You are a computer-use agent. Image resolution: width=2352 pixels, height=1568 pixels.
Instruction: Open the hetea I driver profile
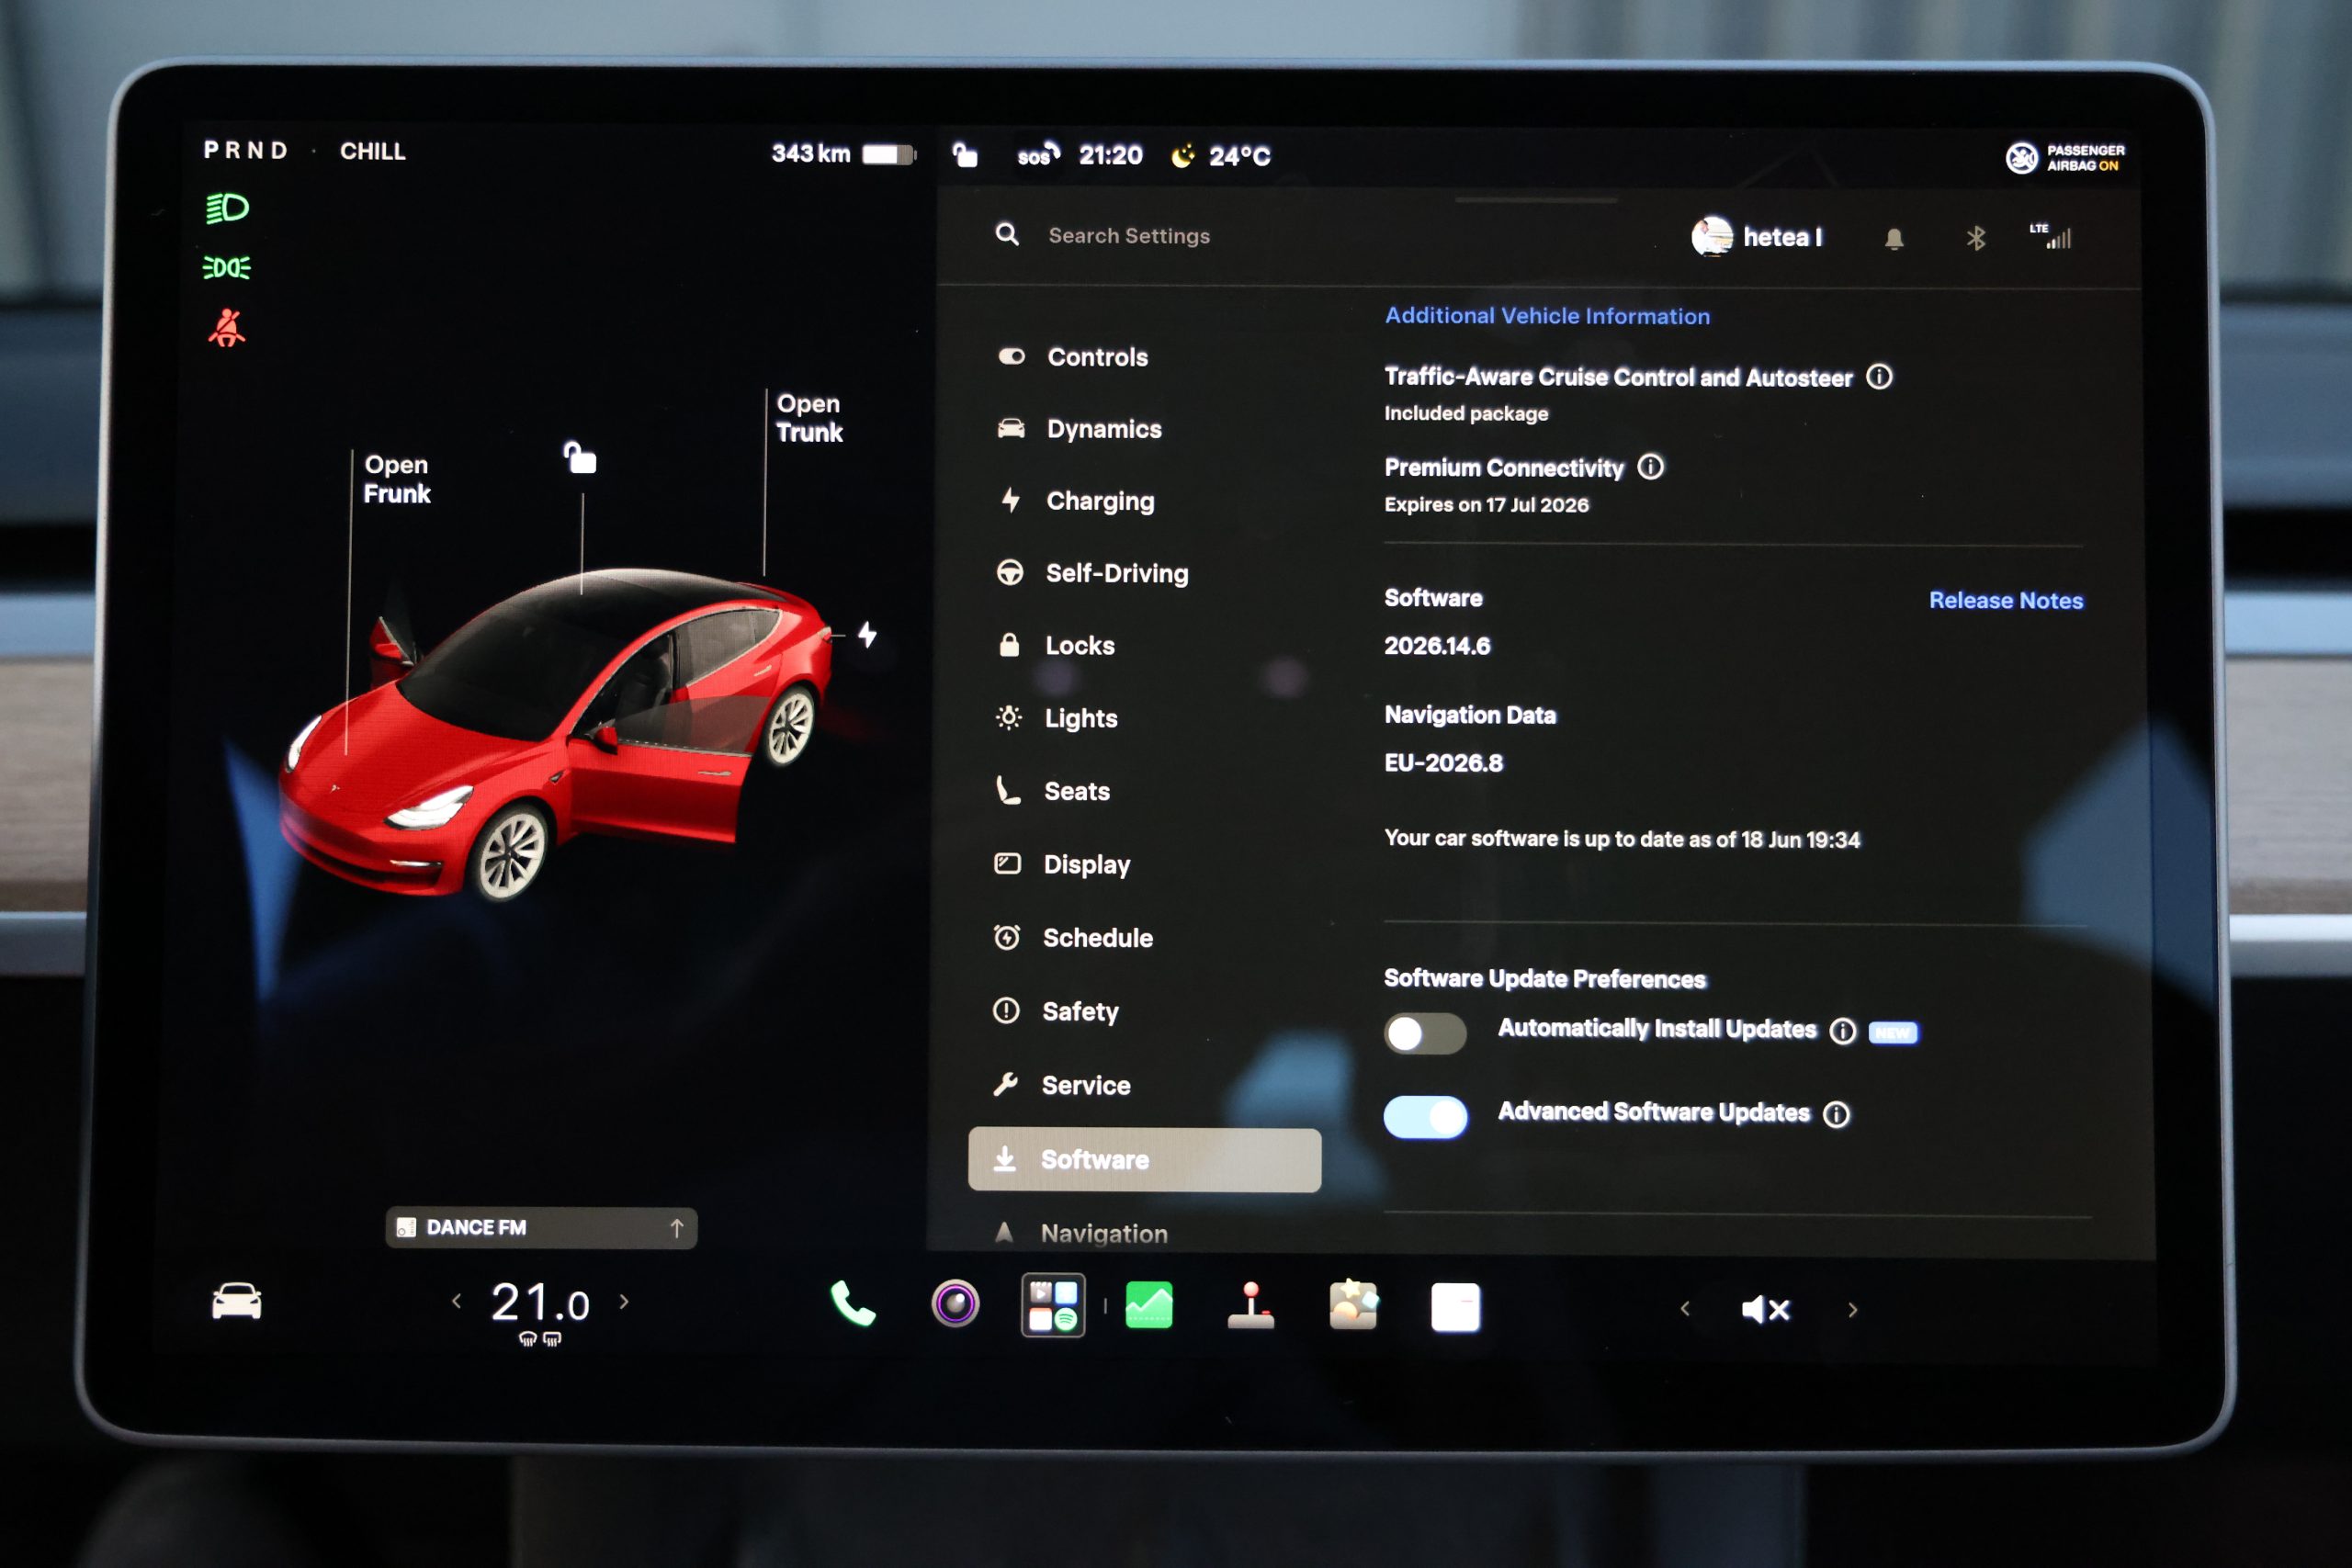[1757, 237]
